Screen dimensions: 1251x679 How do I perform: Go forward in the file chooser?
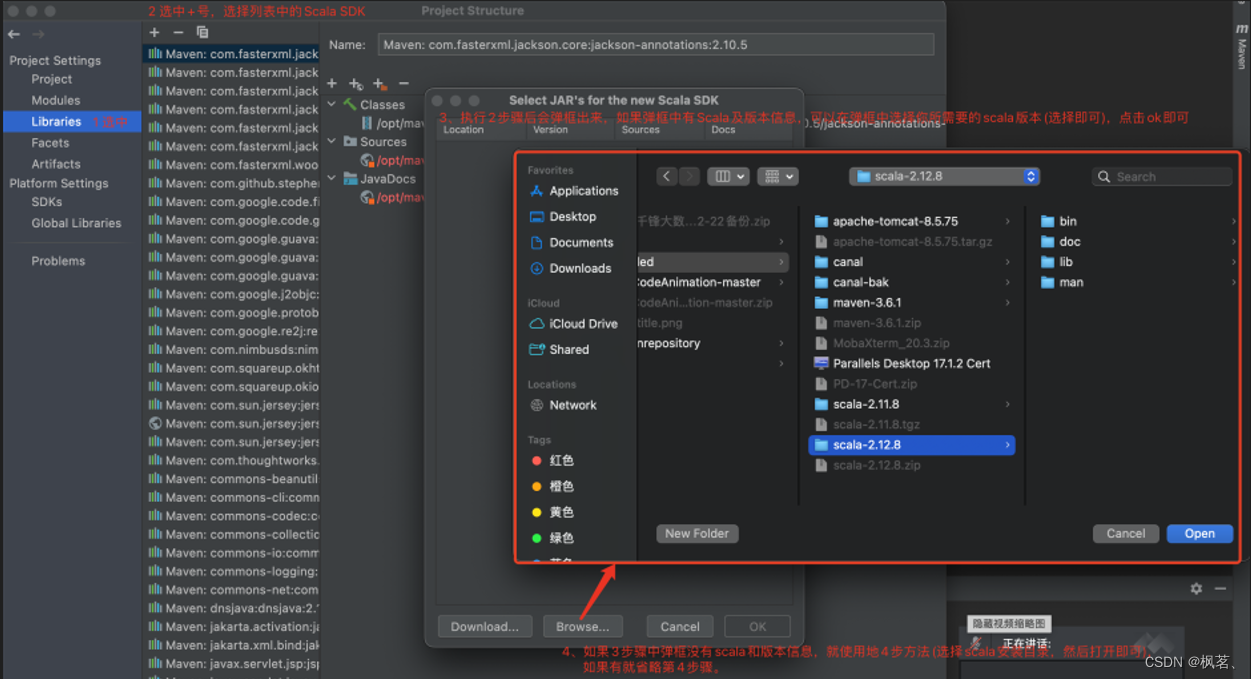(690, 176)
